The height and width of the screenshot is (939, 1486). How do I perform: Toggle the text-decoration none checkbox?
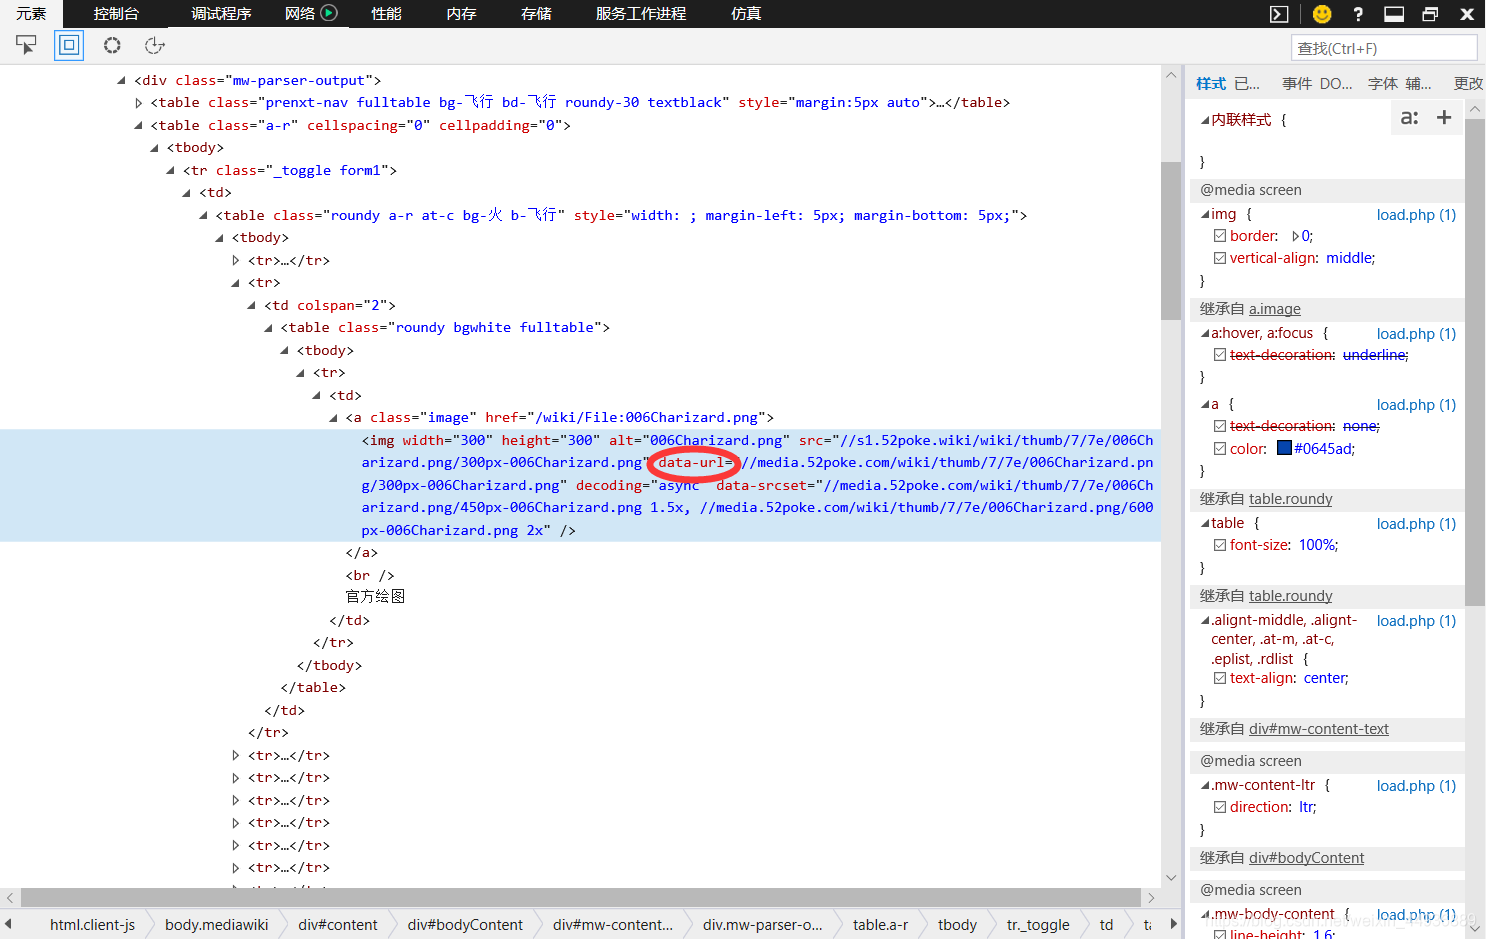[1220, 426]
